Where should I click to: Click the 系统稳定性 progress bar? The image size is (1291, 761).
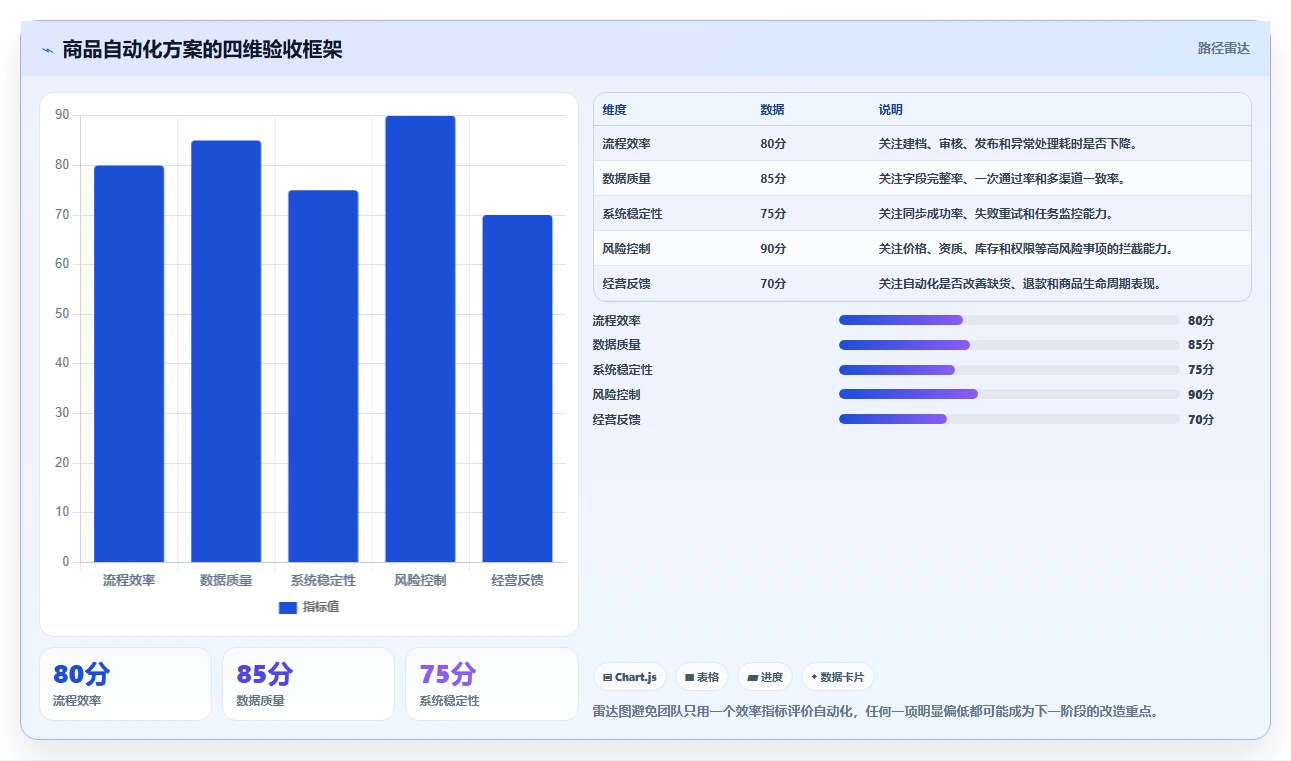pyautogui.click(x=1010, y=370)
